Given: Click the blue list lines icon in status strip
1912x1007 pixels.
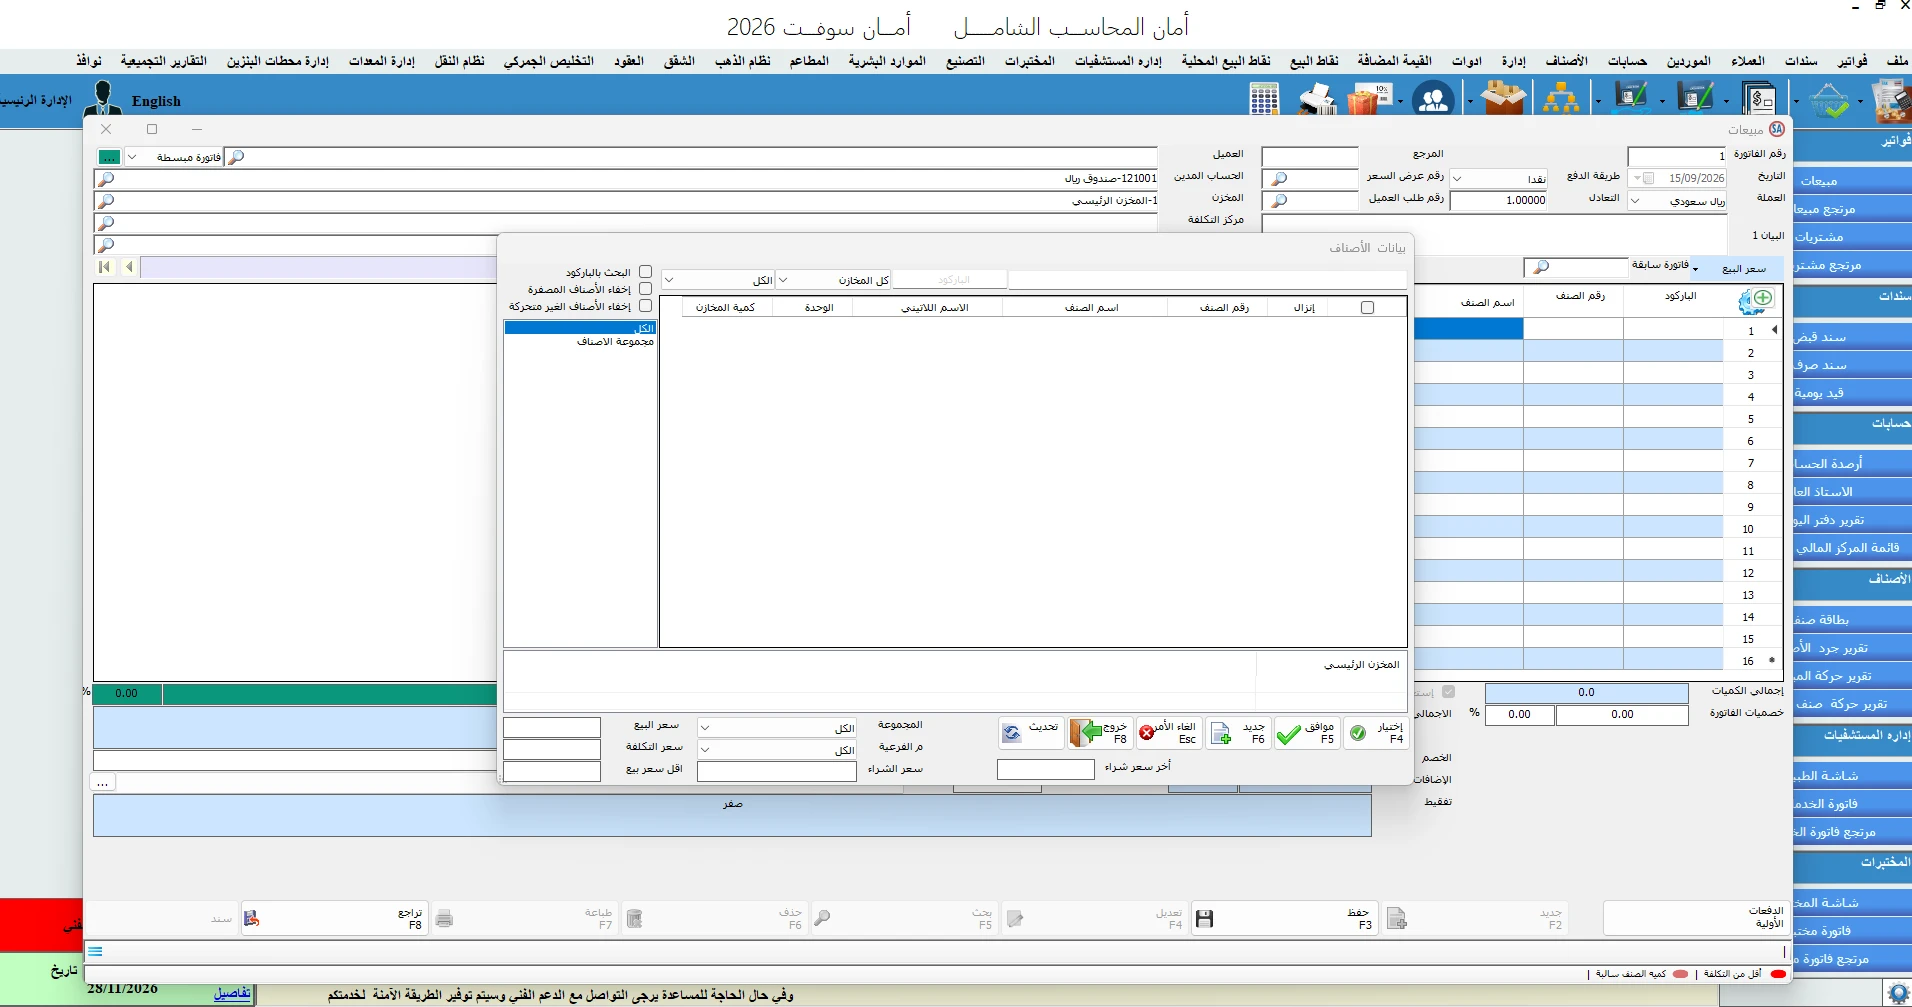Looking at the screenshot, I should coord(95,951).
